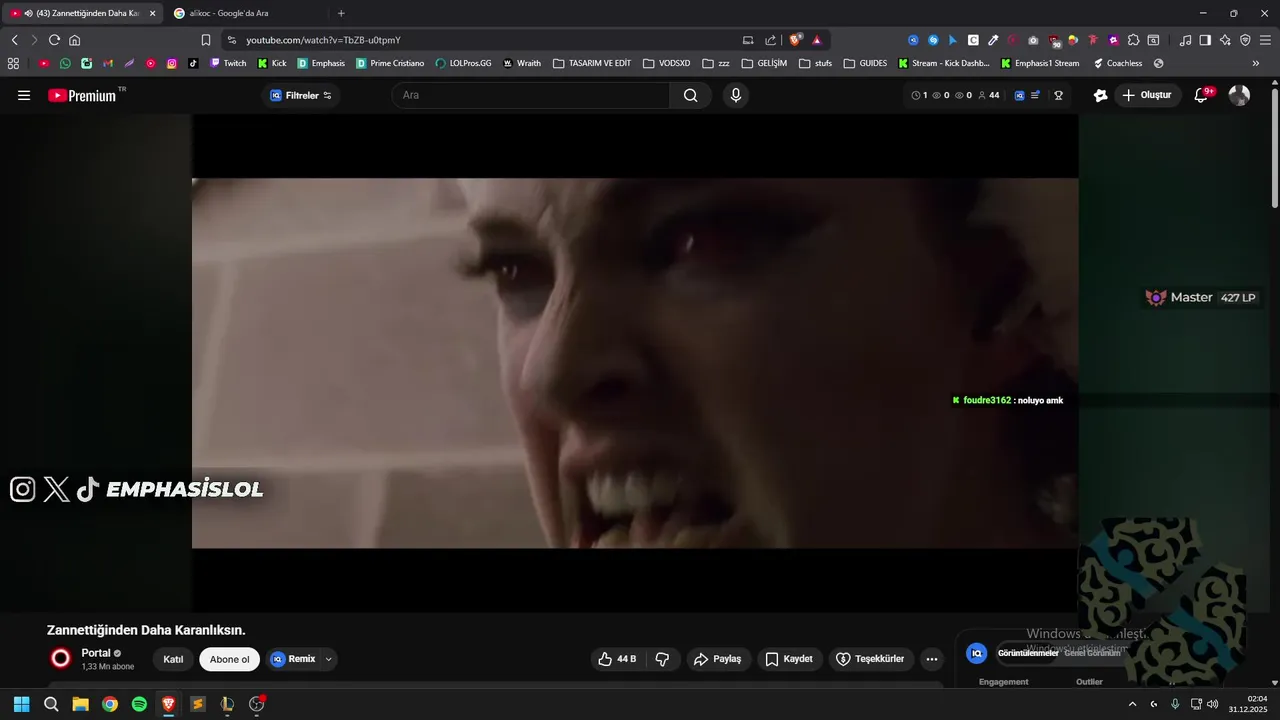
Task: Open Brave Shields lion icon
Action: coord(796,40)
